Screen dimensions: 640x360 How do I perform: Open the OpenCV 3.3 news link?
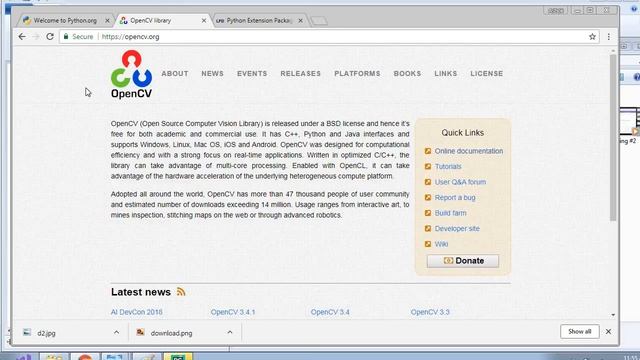point(430,312)
